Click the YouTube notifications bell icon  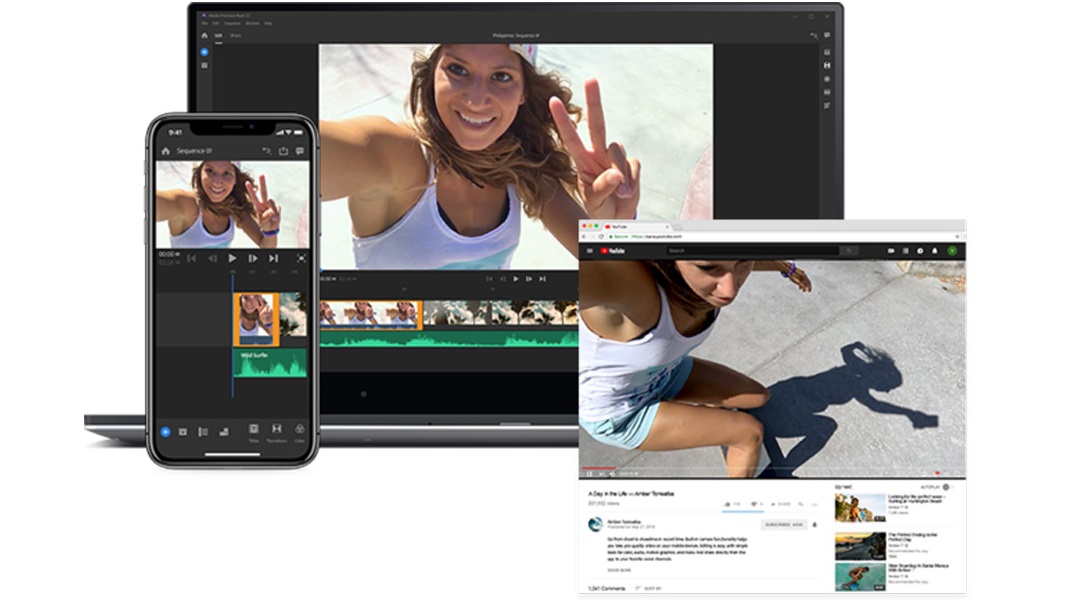934,251
